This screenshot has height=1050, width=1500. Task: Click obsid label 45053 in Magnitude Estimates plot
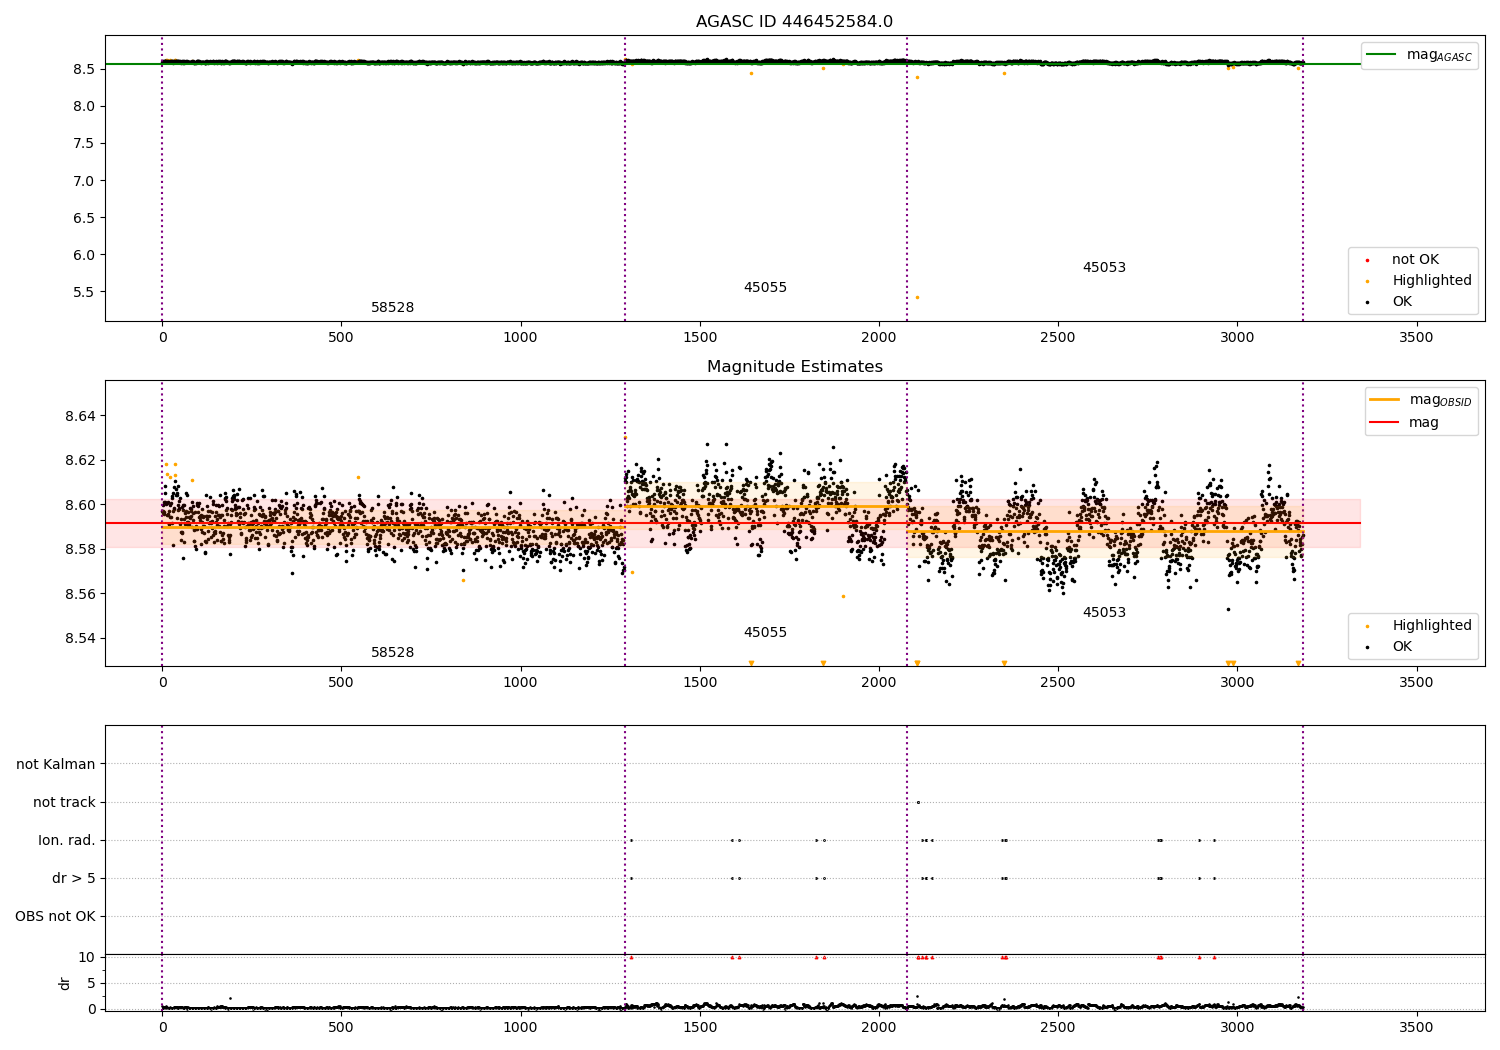[1104, 613]
